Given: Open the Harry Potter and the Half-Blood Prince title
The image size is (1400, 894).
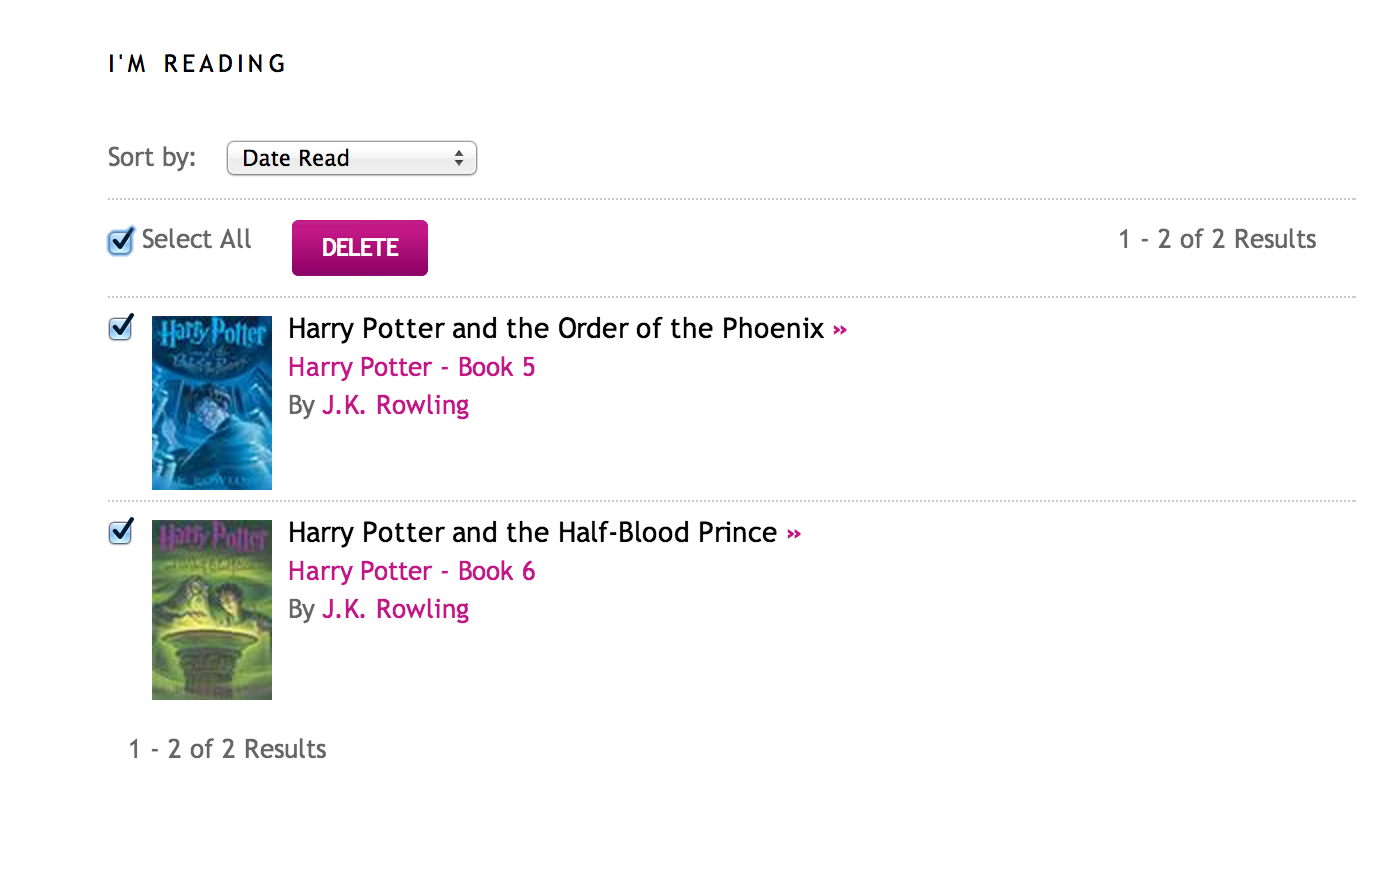Looking at the screenshot, I should [532, 533].
